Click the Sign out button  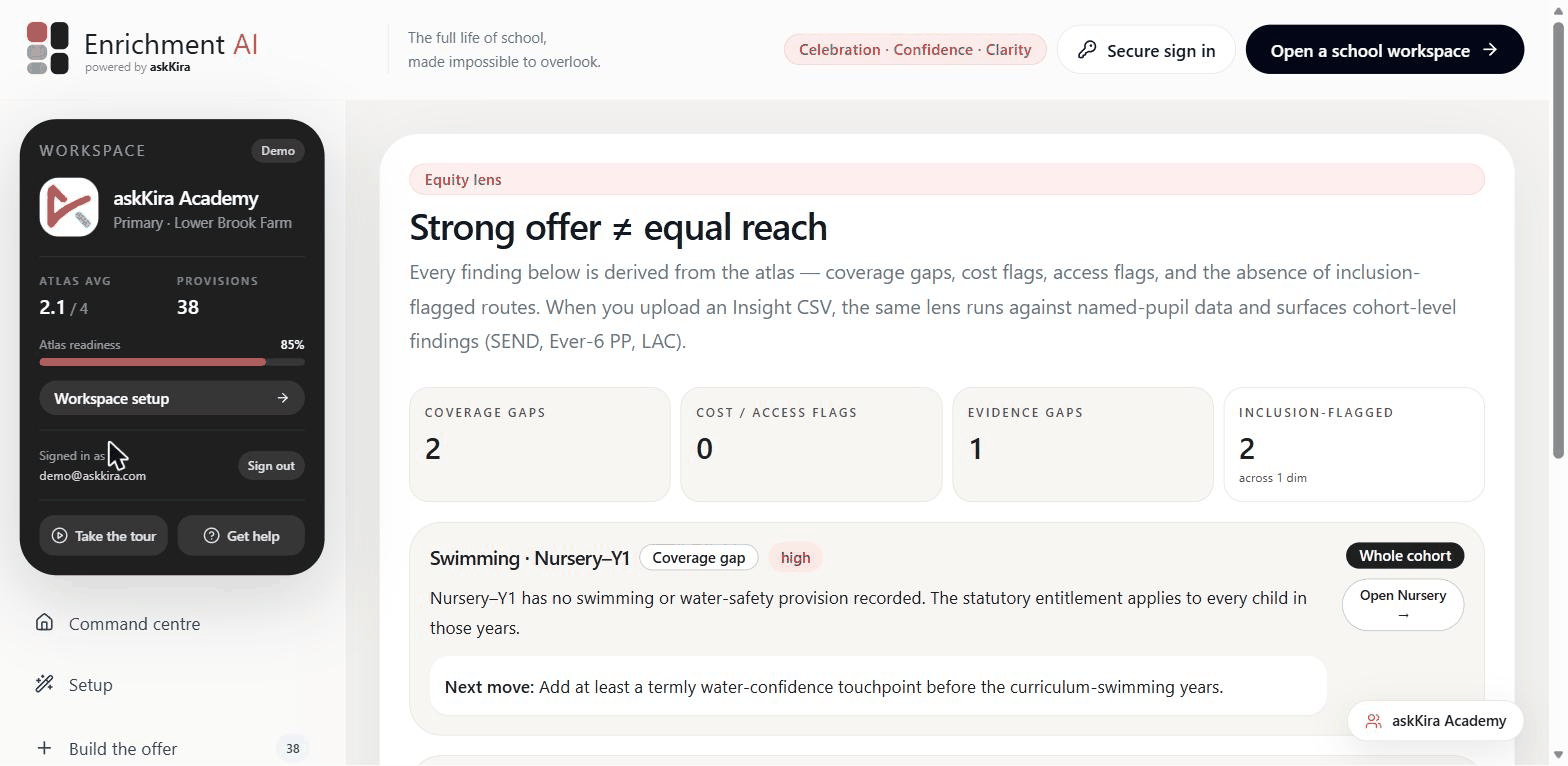tap(271, 466)
